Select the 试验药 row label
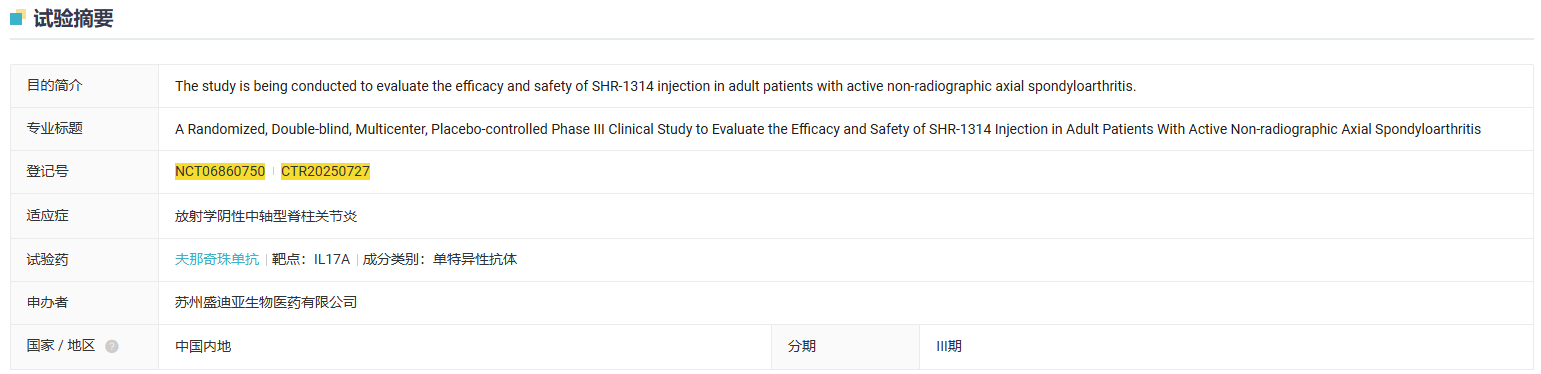Viewport: 1541px width, 374px height. tap(48, 259)
